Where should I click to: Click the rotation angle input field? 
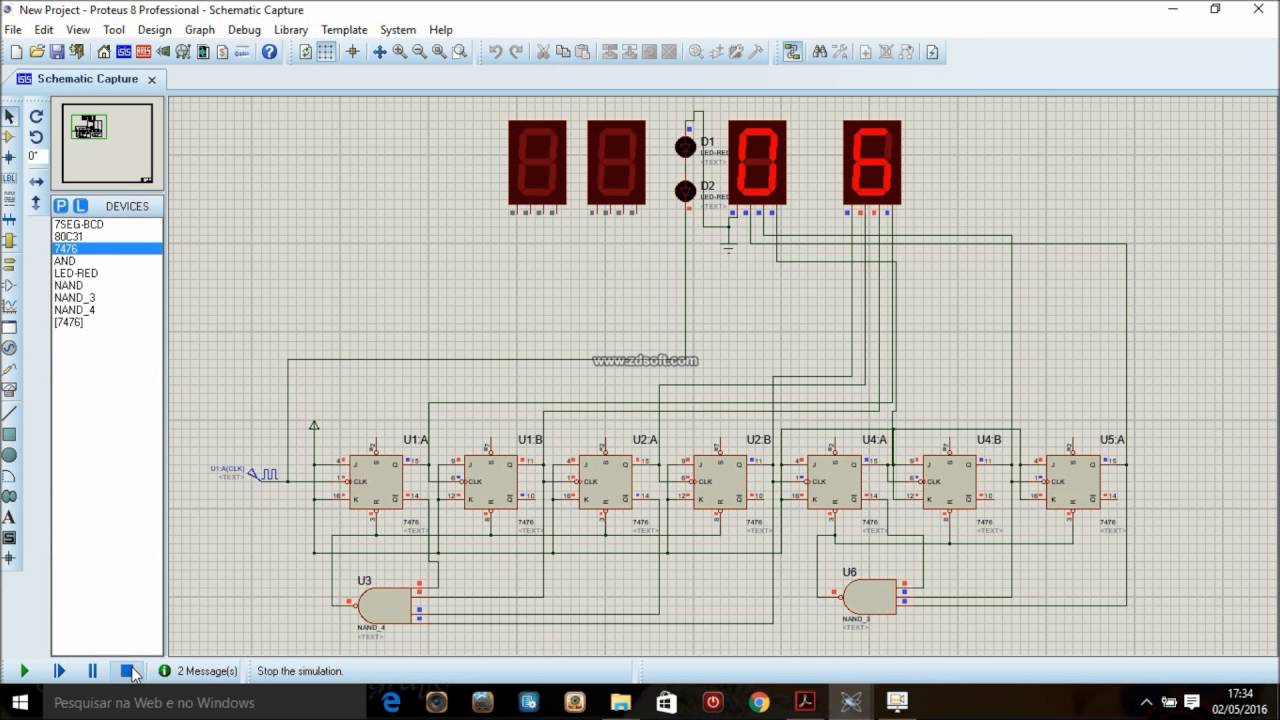click(x=36, y=156)
